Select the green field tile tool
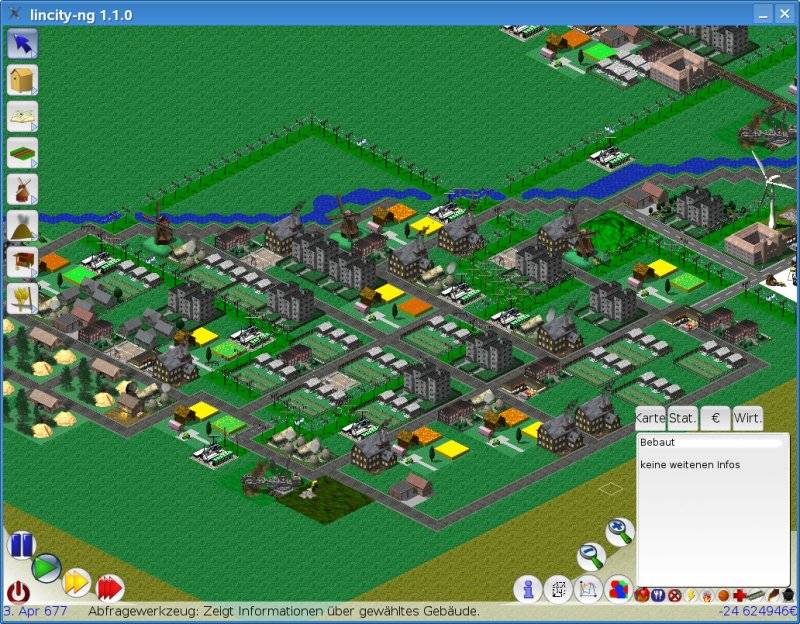 pyautogui.click(x=22, y=153)
